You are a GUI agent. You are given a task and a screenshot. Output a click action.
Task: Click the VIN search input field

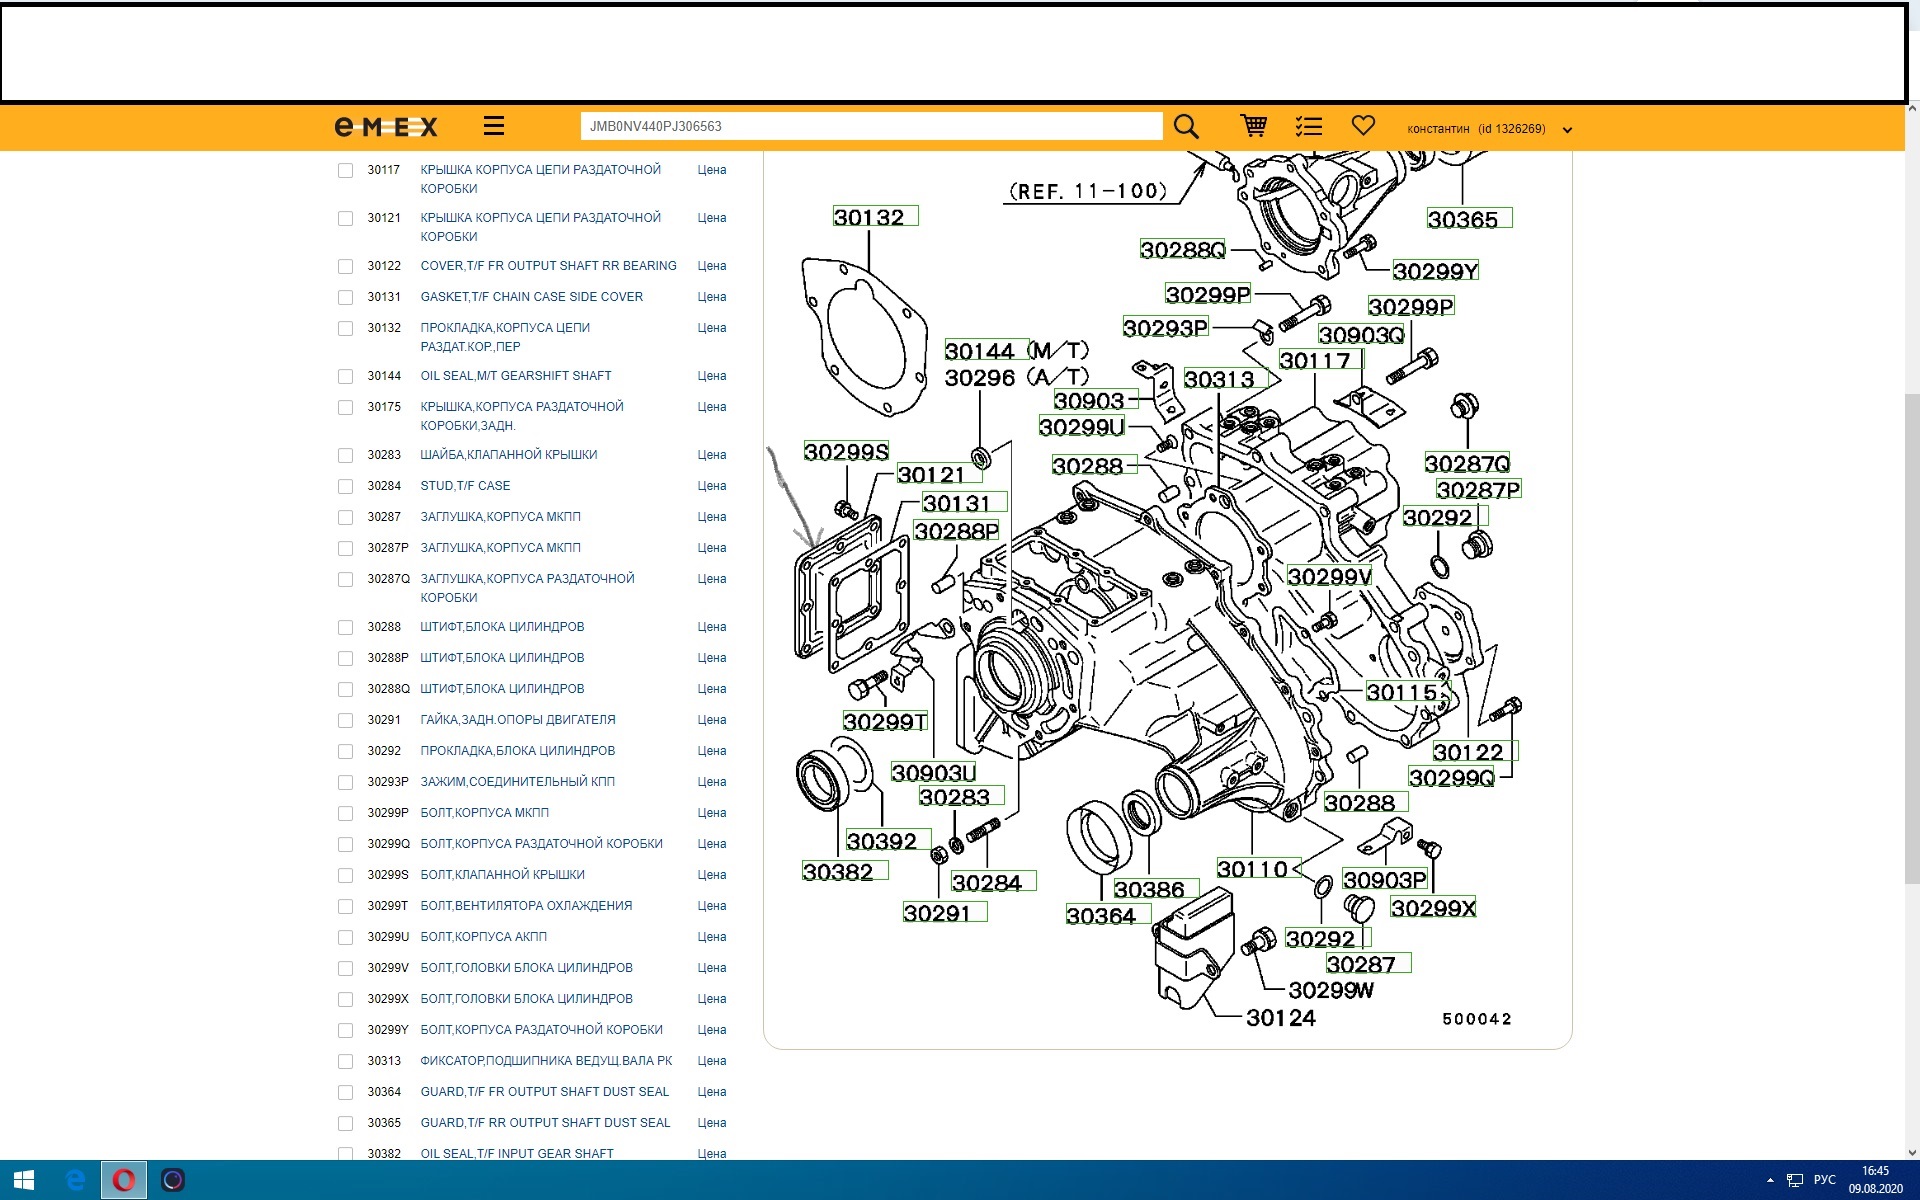pos(870,126)
